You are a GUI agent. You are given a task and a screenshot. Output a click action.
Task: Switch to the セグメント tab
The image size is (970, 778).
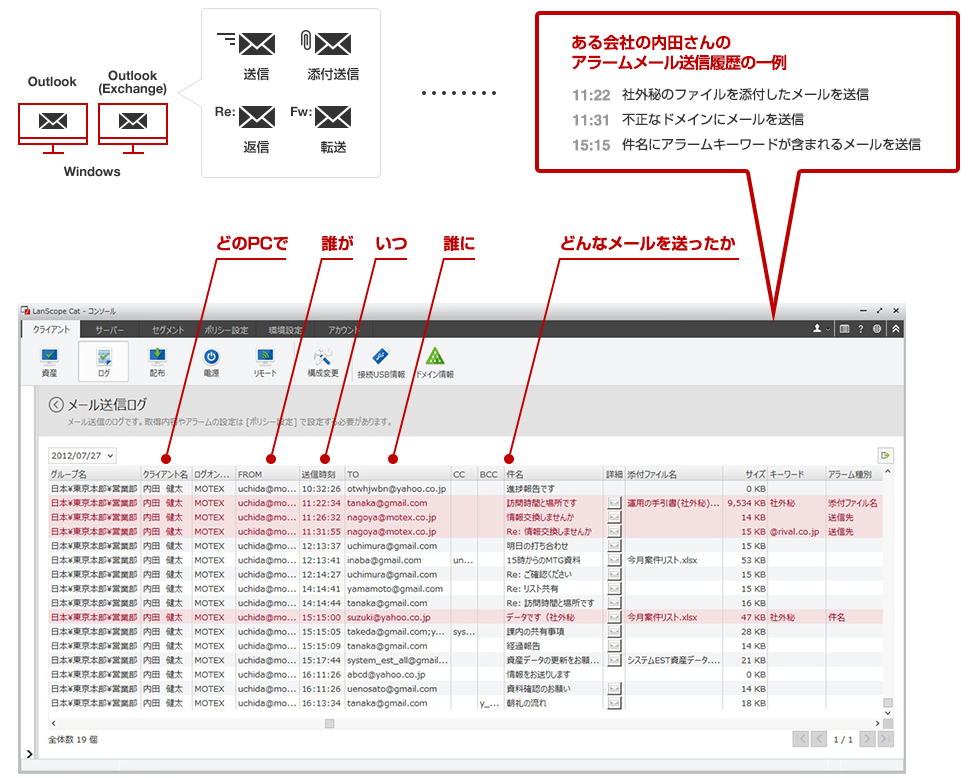point(168,330)
